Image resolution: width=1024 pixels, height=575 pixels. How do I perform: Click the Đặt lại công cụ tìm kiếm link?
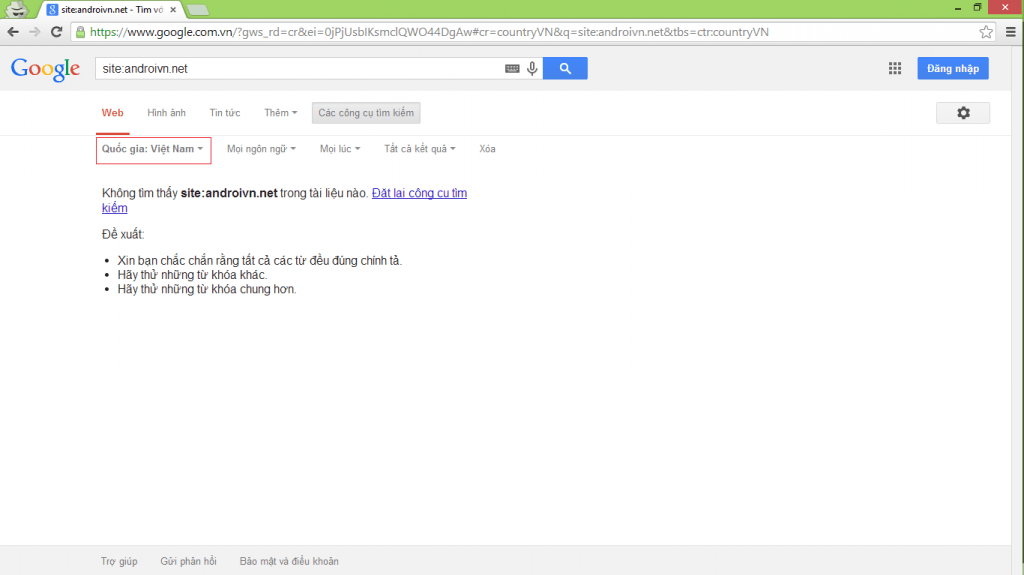419,193
